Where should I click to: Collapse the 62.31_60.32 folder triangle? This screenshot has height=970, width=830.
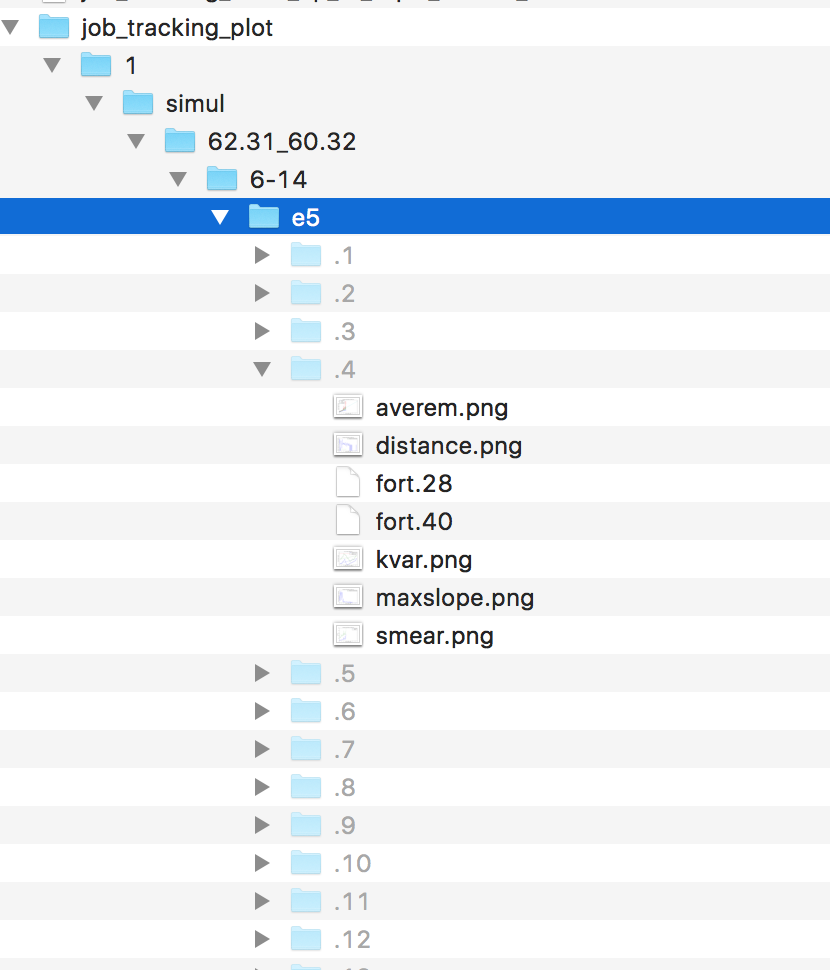coord(137,142)
